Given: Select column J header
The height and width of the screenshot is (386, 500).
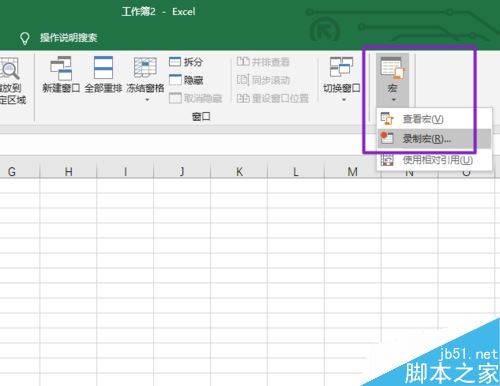Looking at the screenshot, I should (x=182, y=171).
